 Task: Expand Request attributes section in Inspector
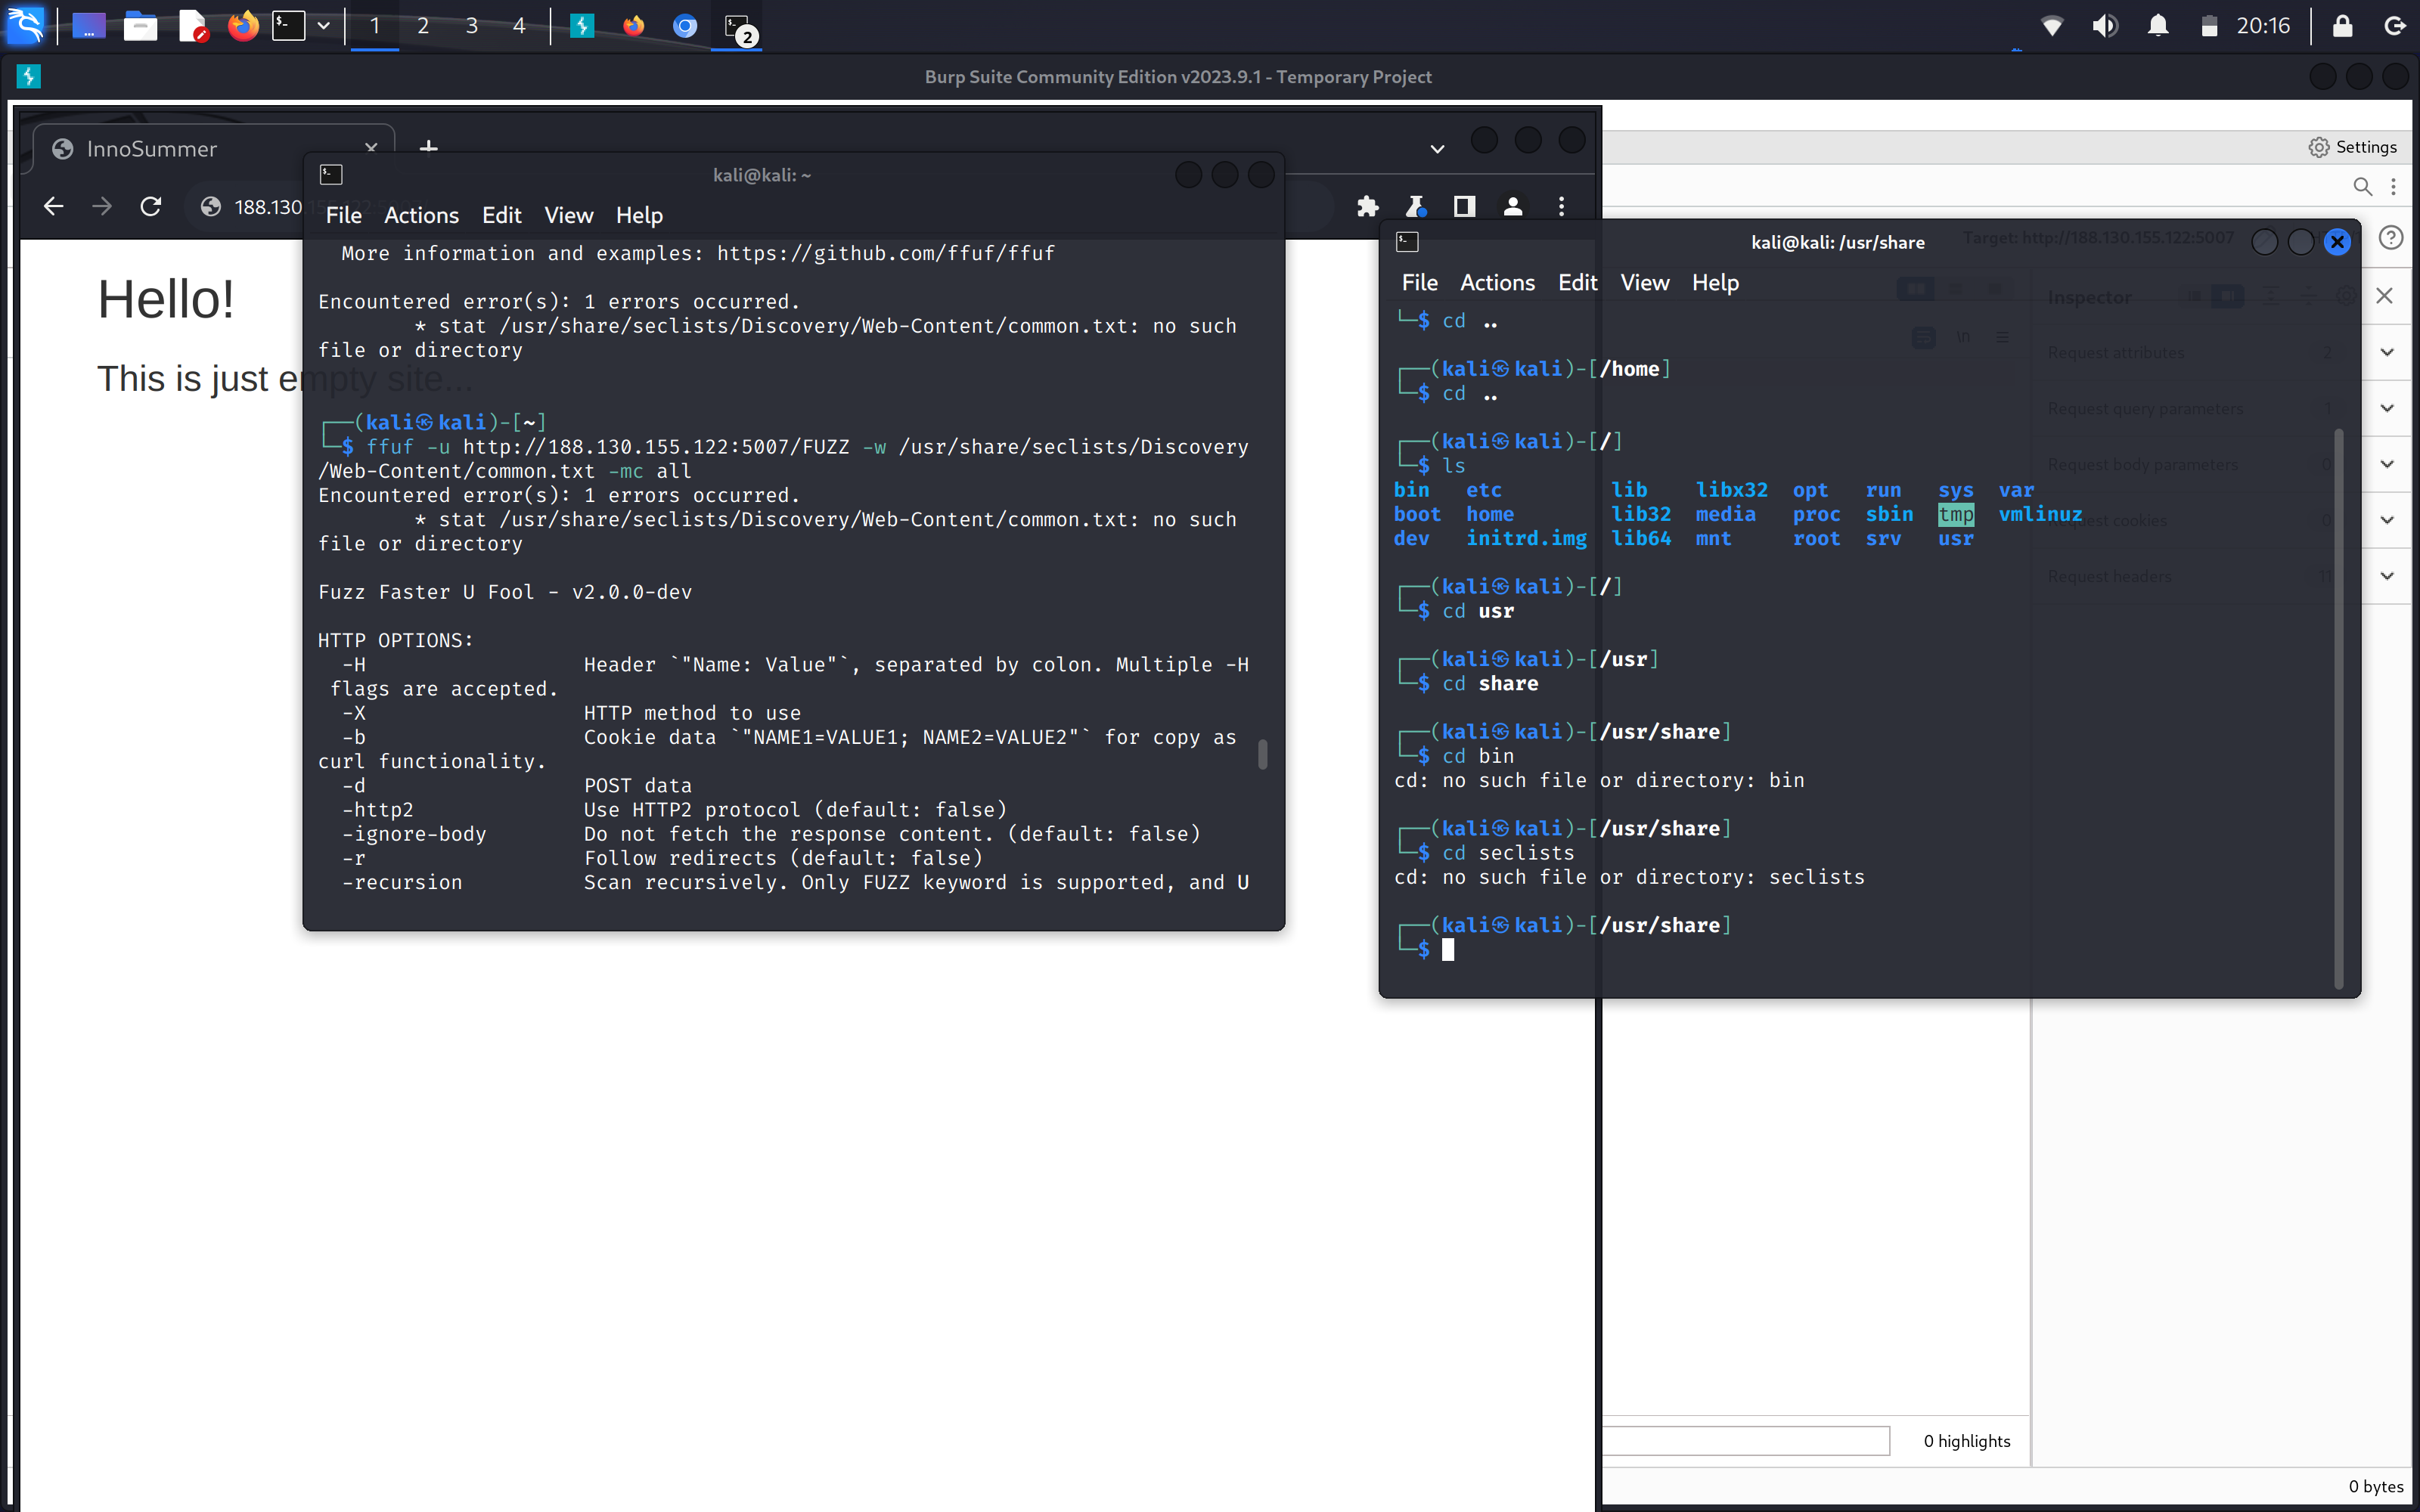[2387, 352]
